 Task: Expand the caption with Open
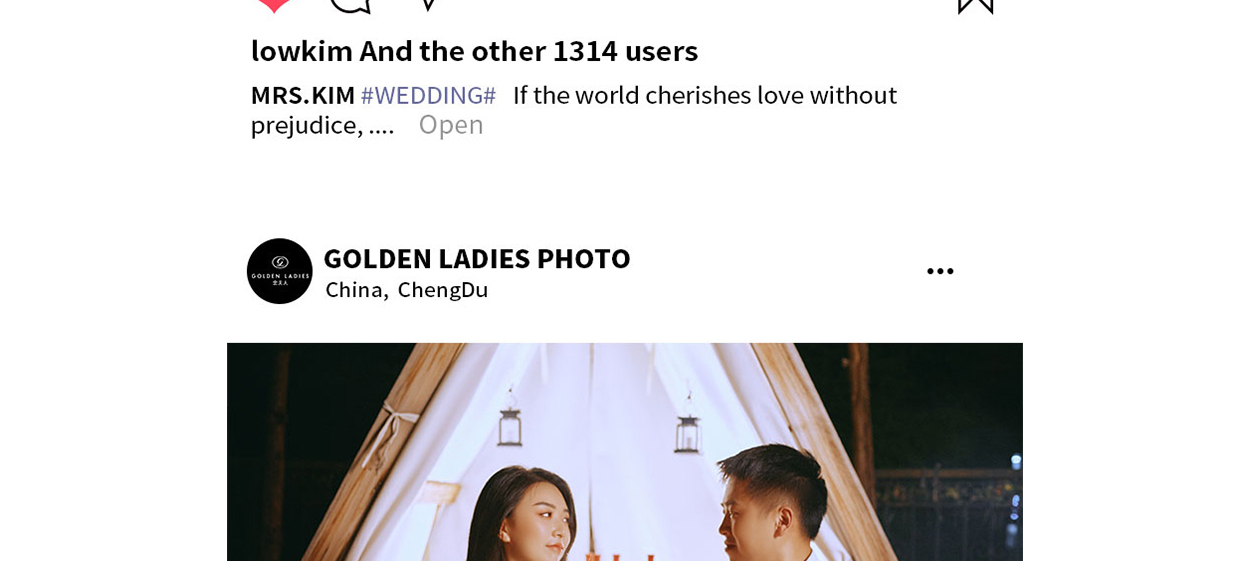click(451, 124)
